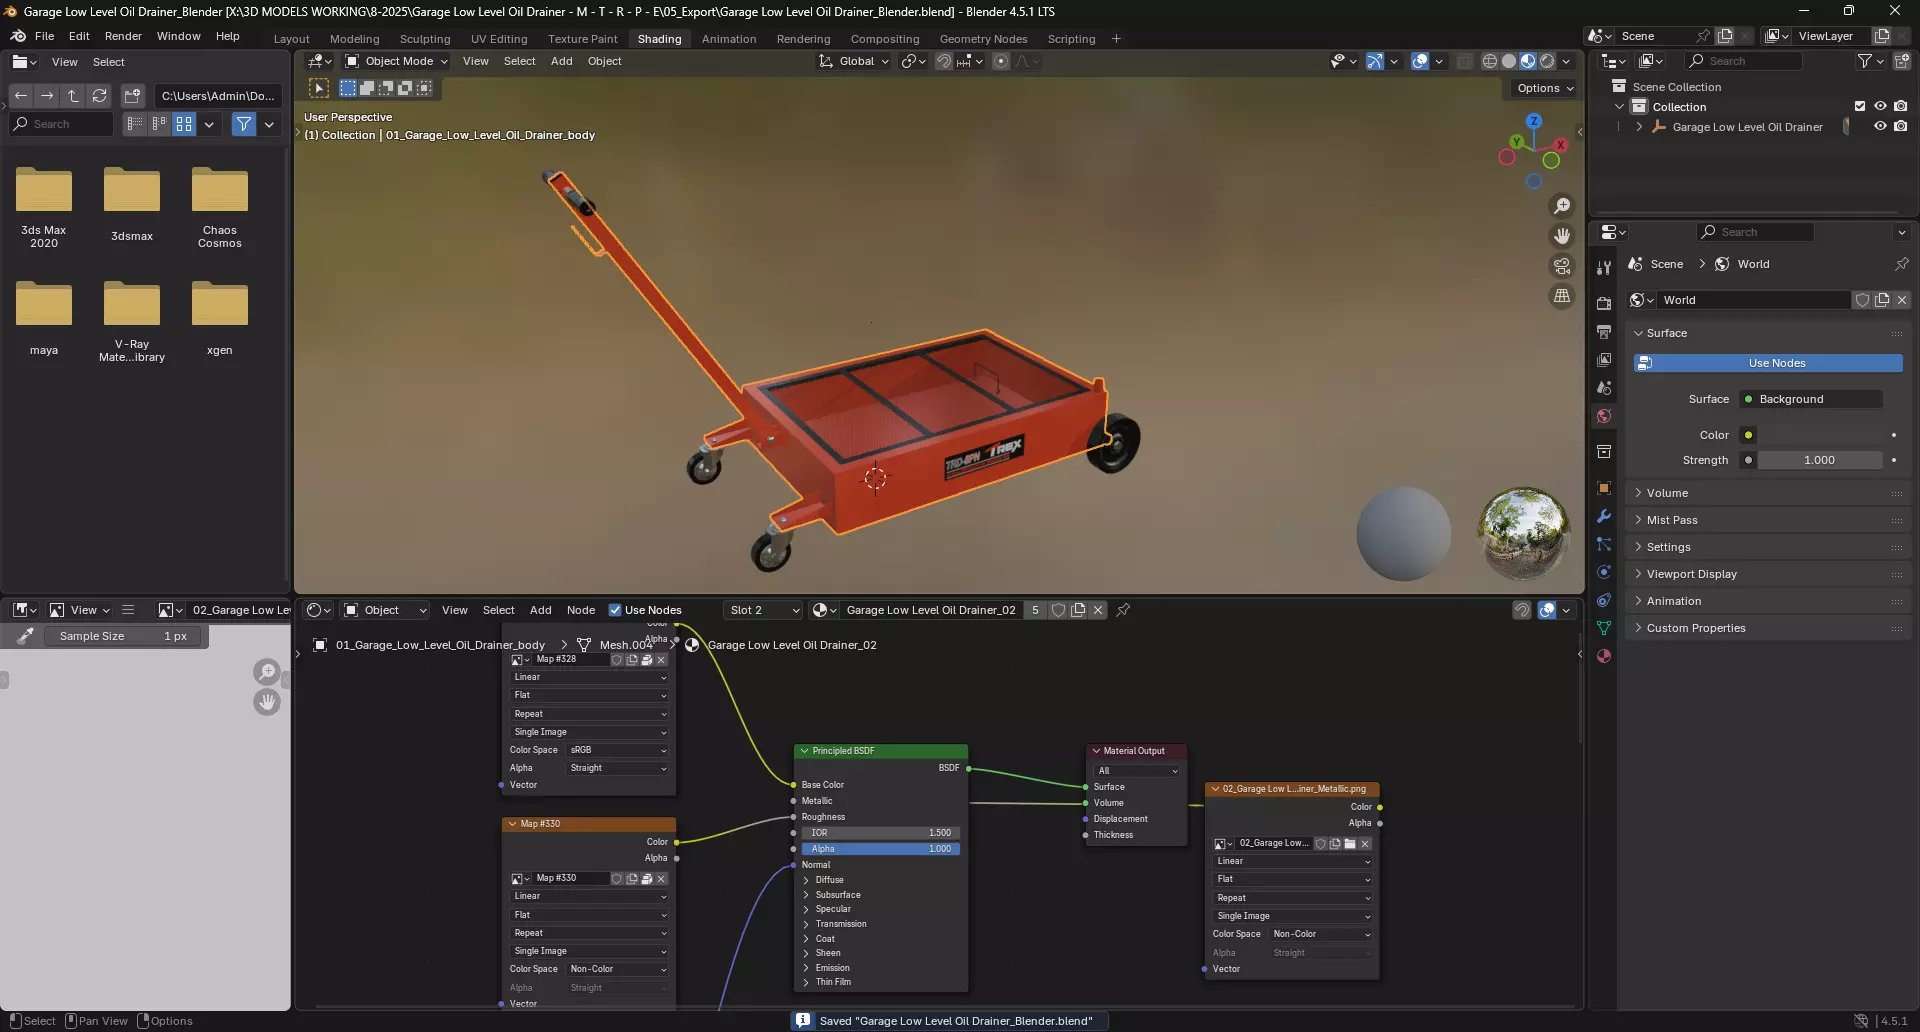
Task: Switch to the Compositing workspace tab
Action: (x=885, y=39)
